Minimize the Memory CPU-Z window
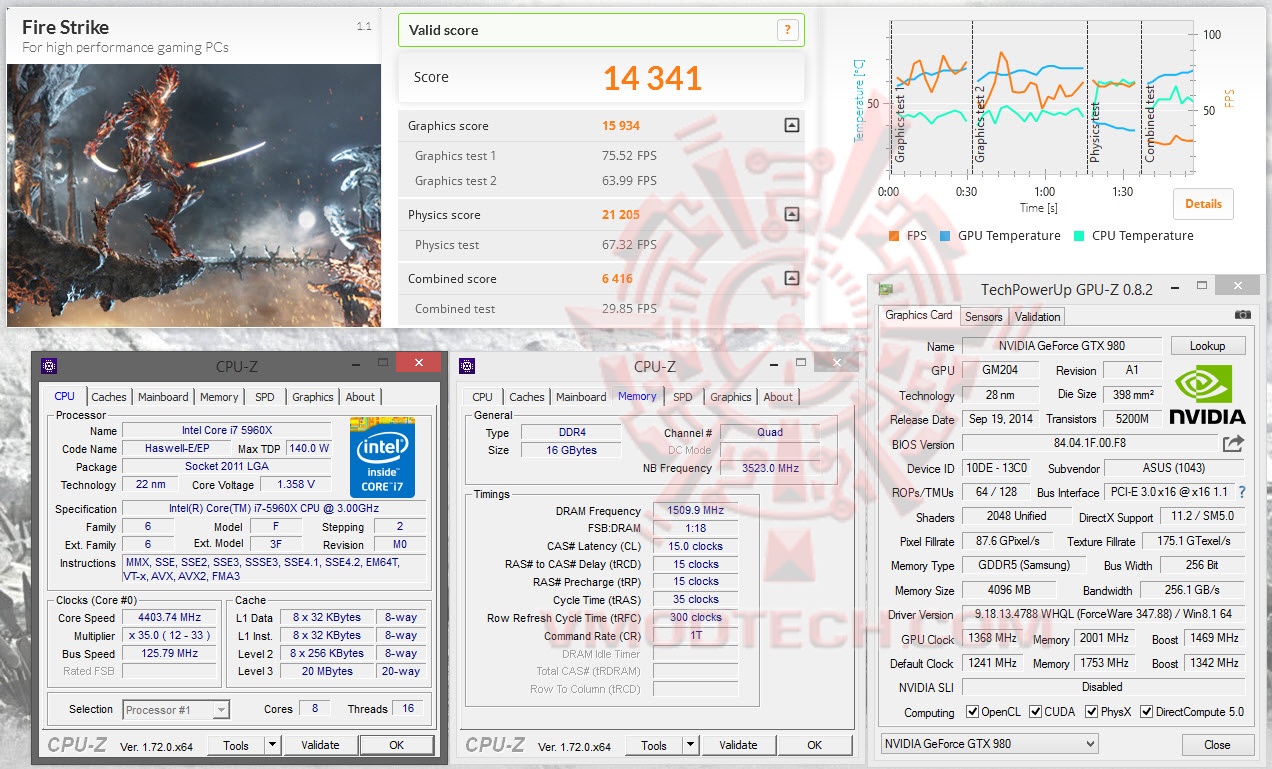This screenshot has height=769, width=1272. point(773,364)
